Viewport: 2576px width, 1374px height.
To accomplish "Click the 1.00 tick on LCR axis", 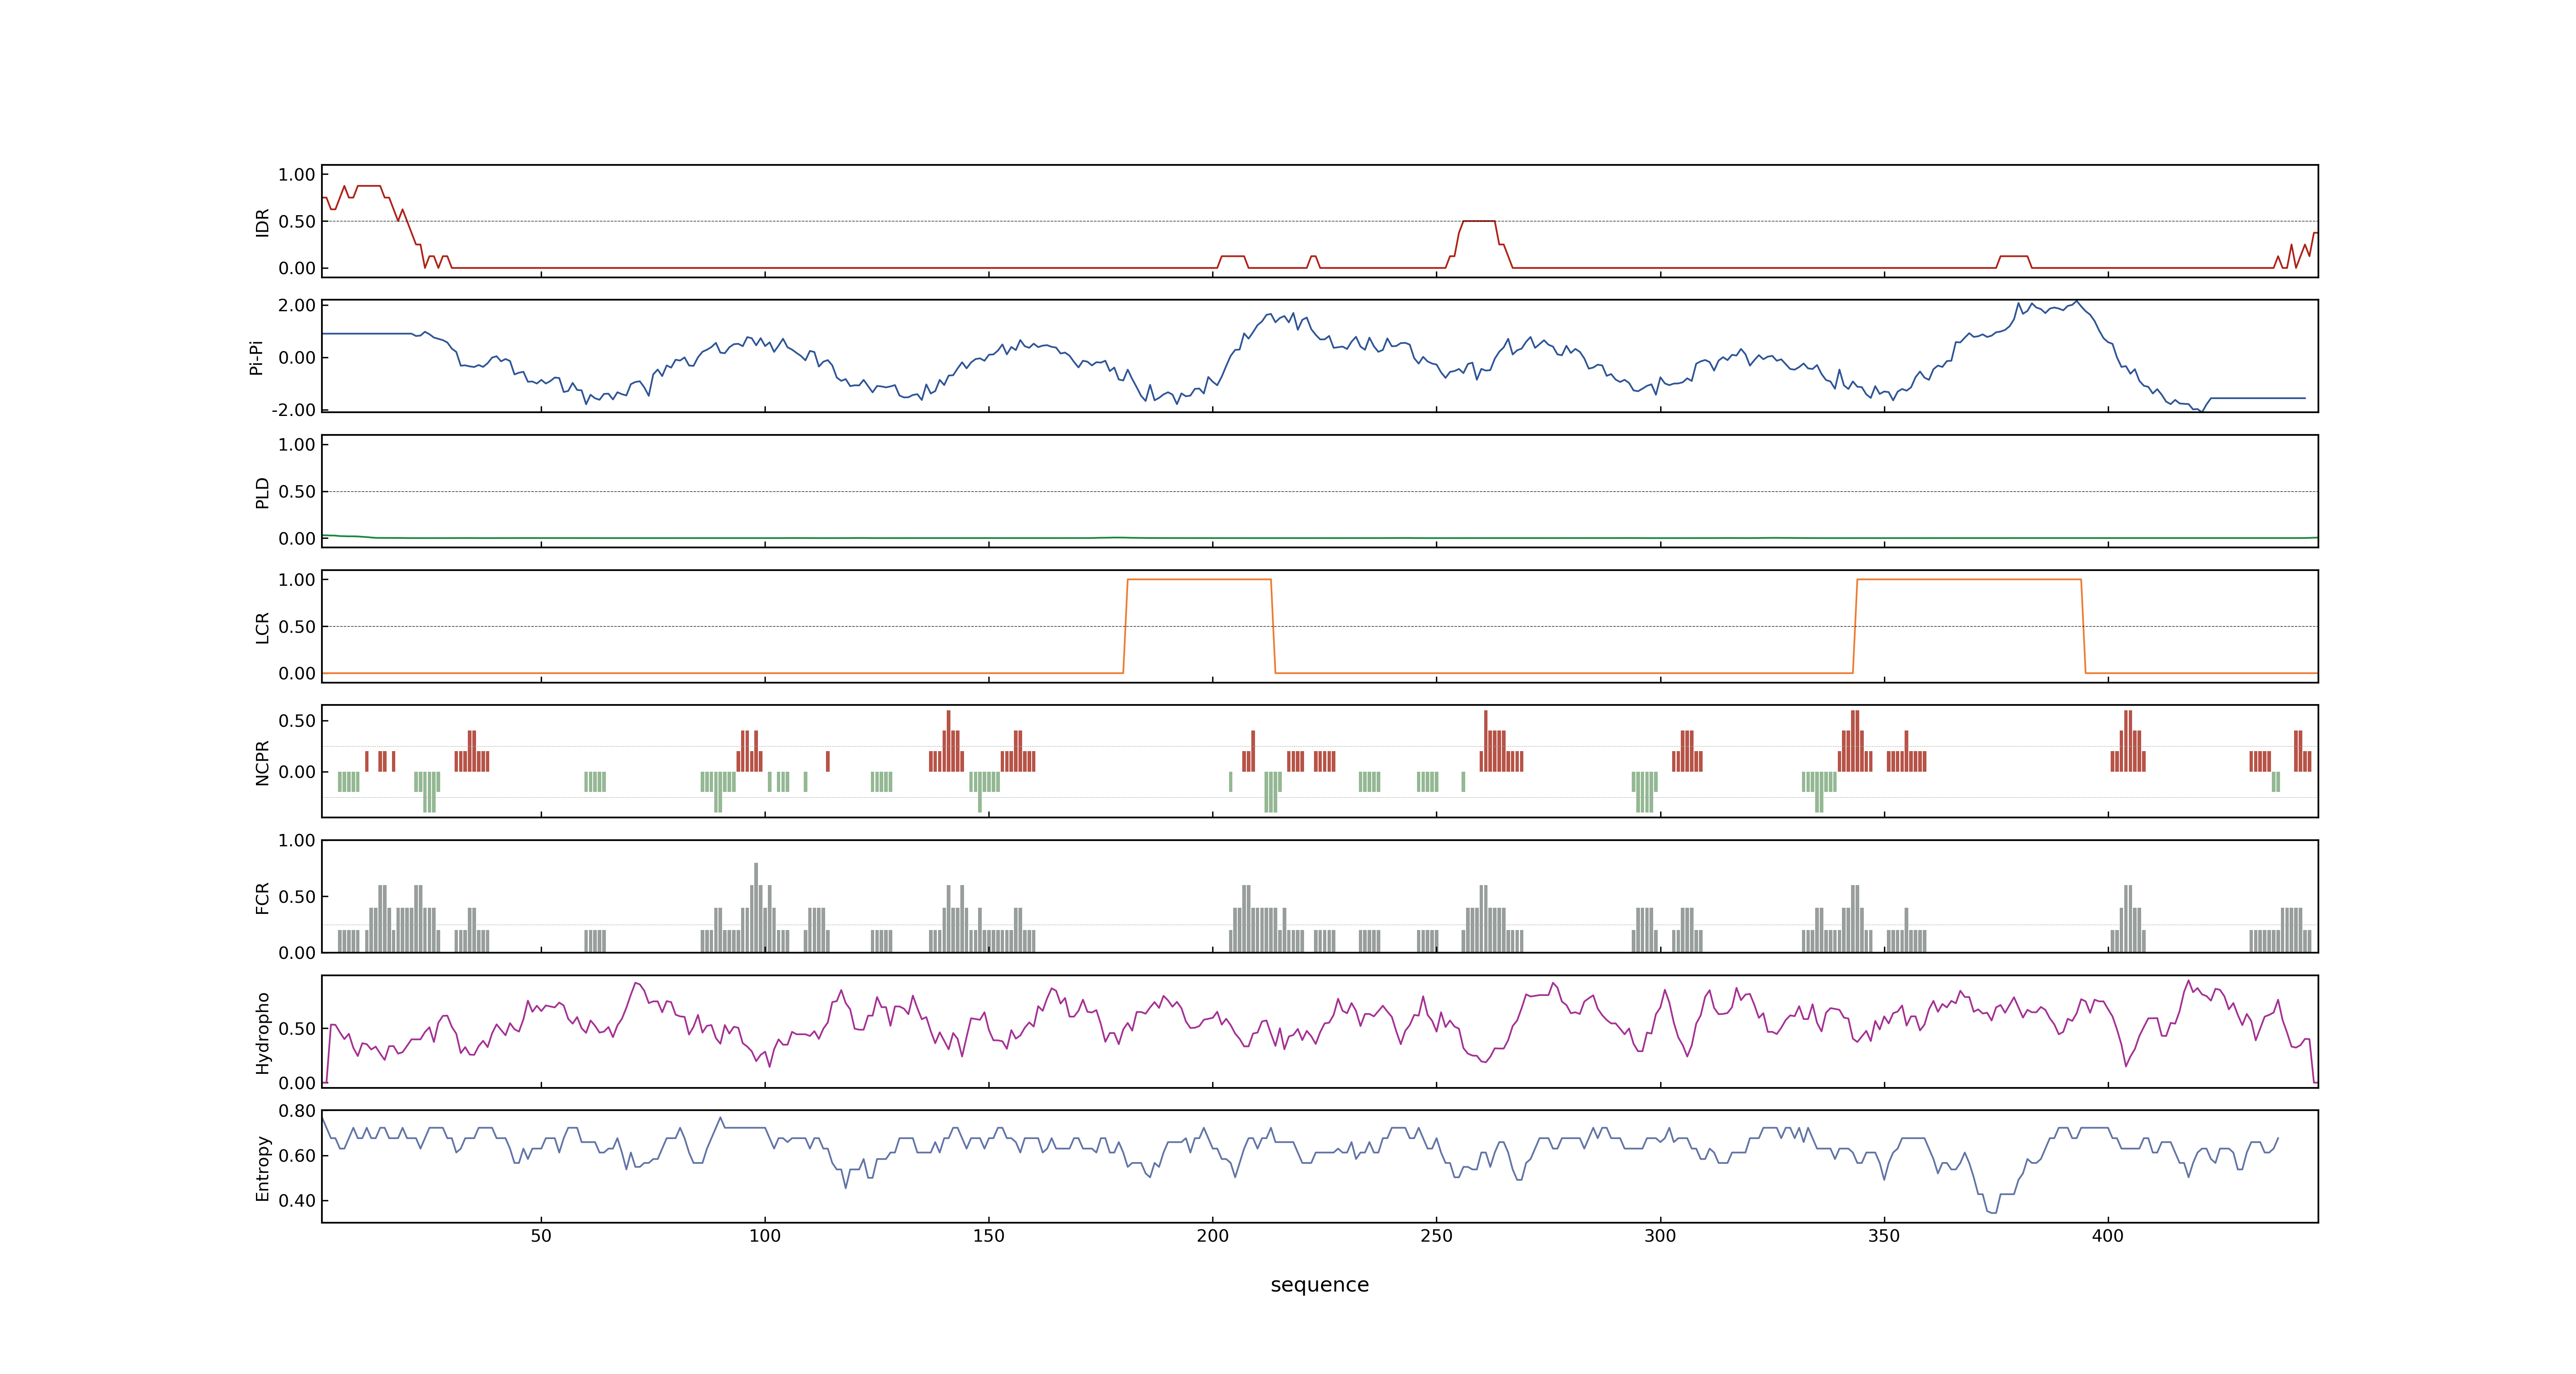I will [297, 580].
